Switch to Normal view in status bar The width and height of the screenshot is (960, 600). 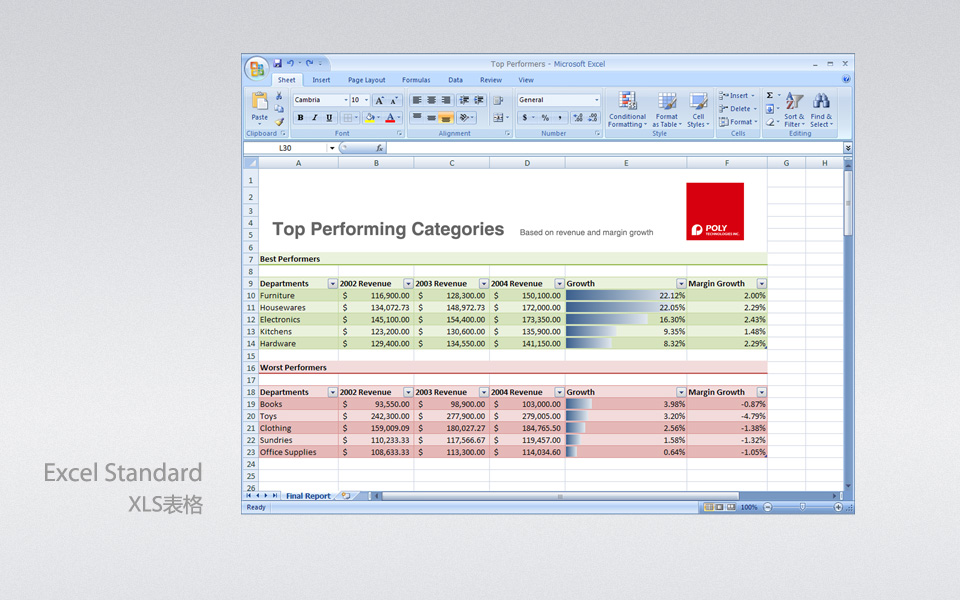708,508
